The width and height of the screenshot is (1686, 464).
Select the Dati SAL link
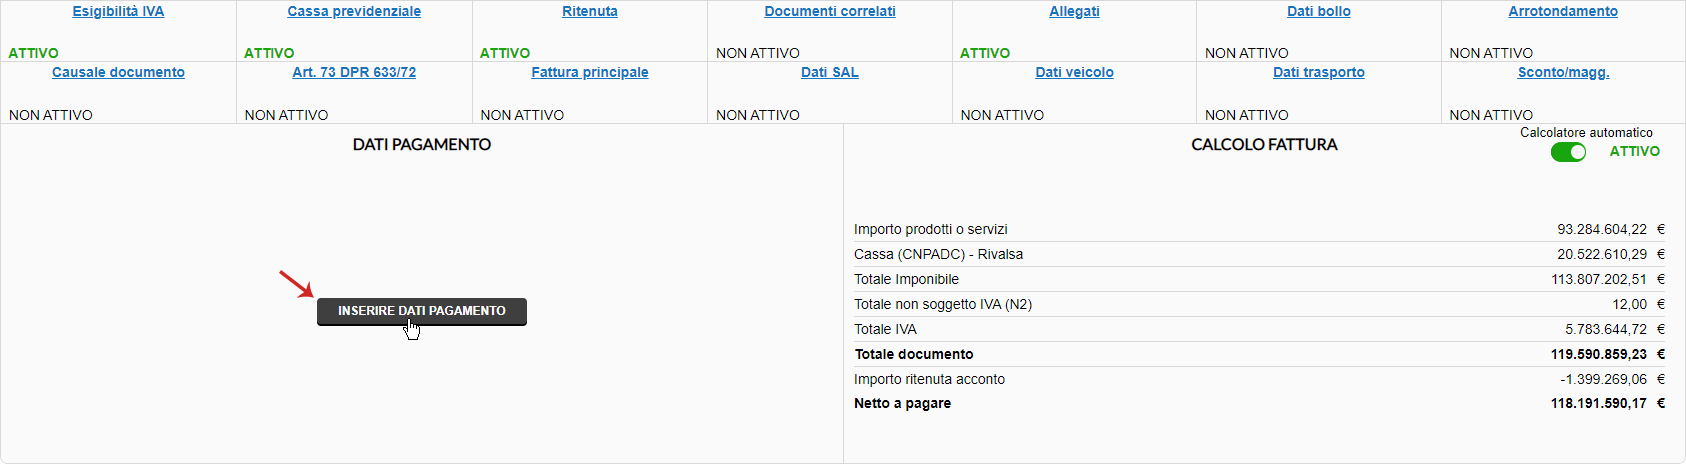click(830, 73)
